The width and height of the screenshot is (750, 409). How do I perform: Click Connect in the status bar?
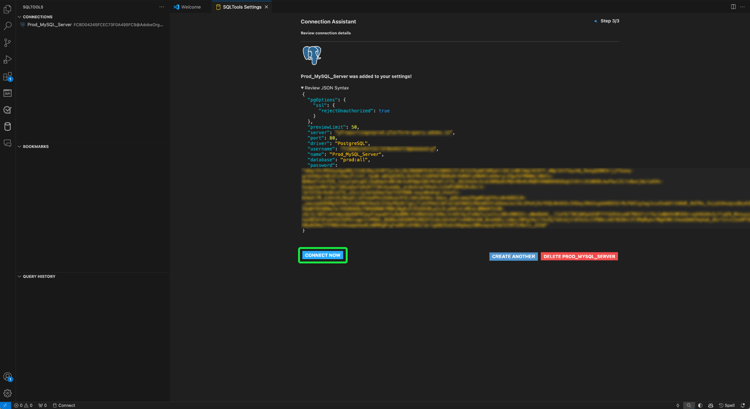pyautogui.click(x=64, y=405)
